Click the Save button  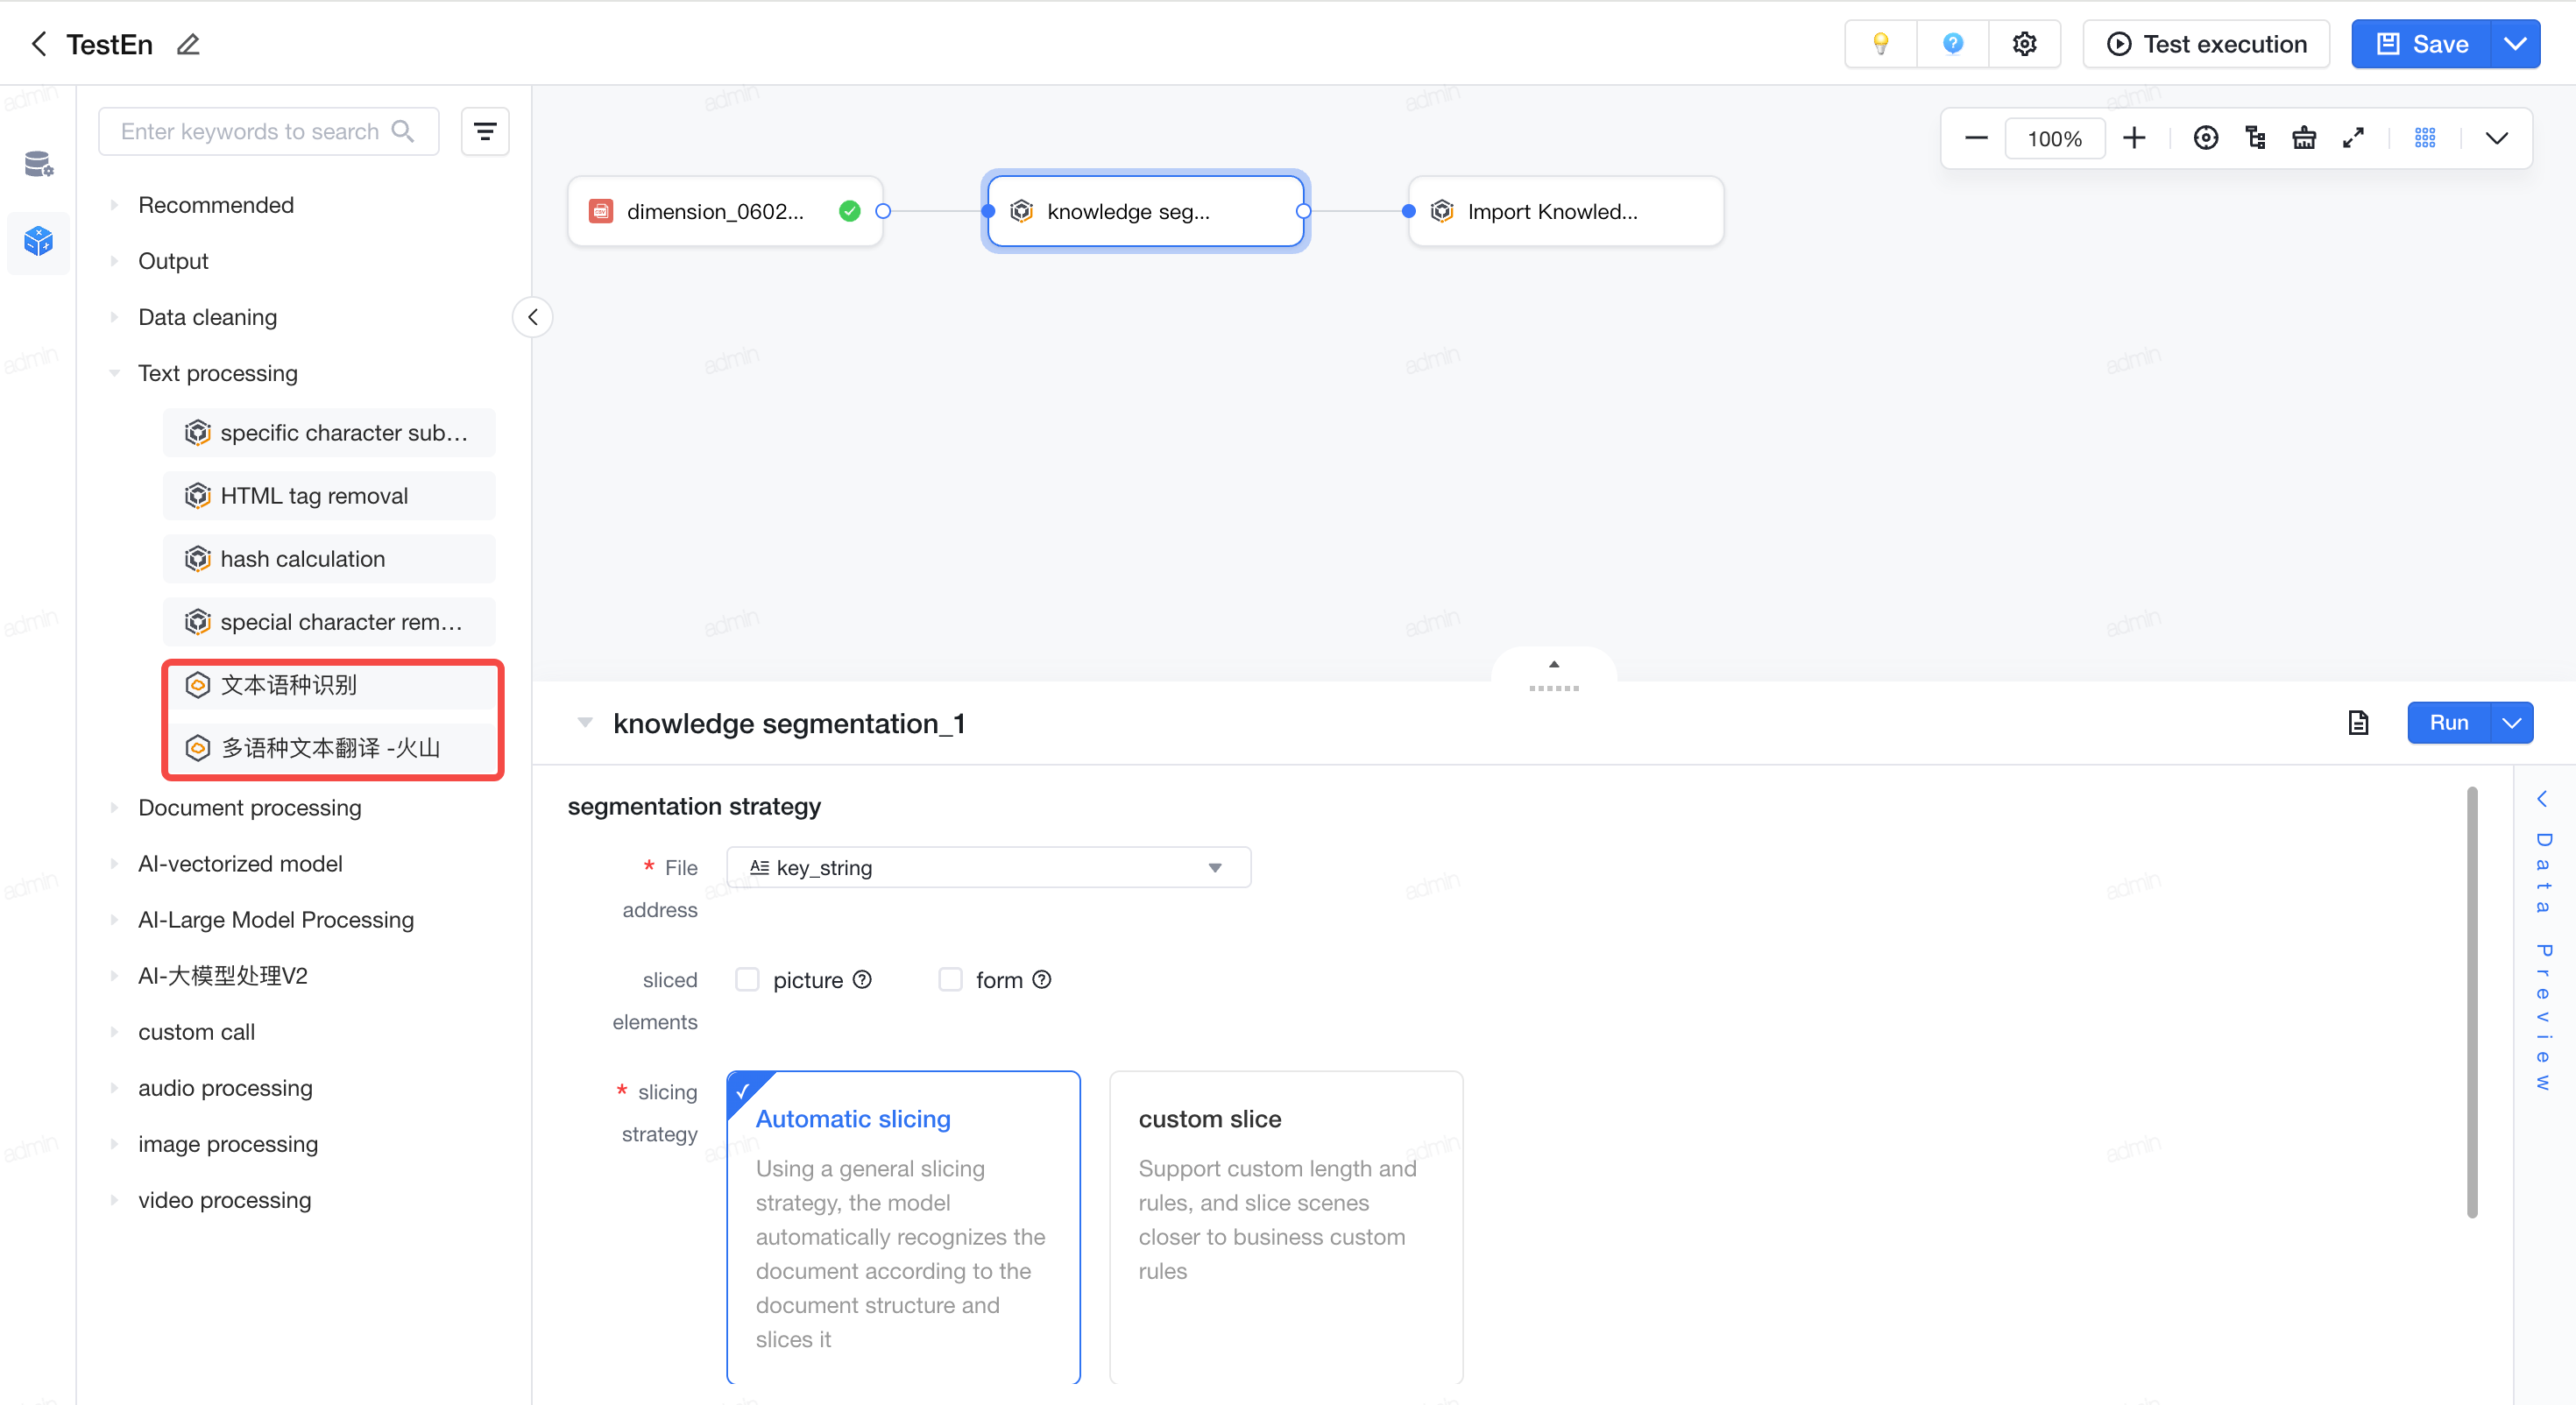click(2421, 44)
